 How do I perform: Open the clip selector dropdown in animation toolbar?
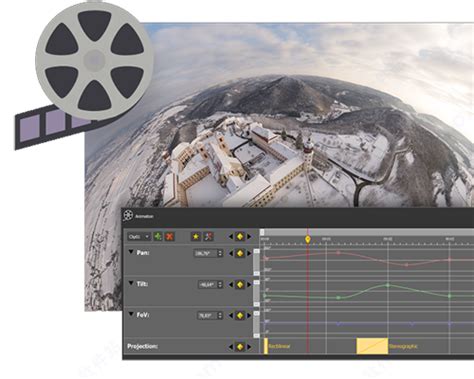tap(139, 237)
